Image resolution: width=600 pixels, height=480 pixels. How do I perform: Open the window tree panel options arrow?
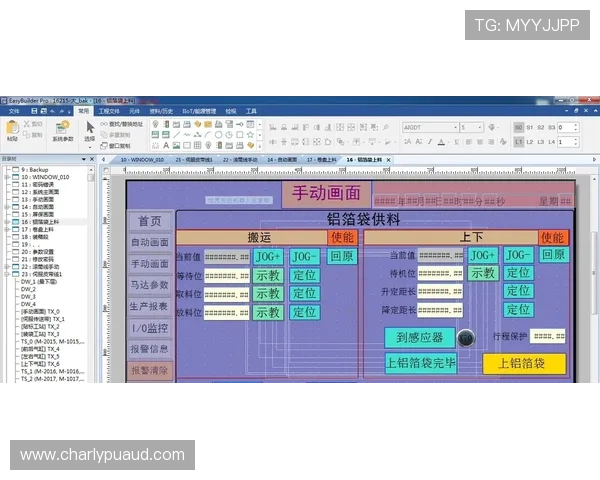pos(83,159)
